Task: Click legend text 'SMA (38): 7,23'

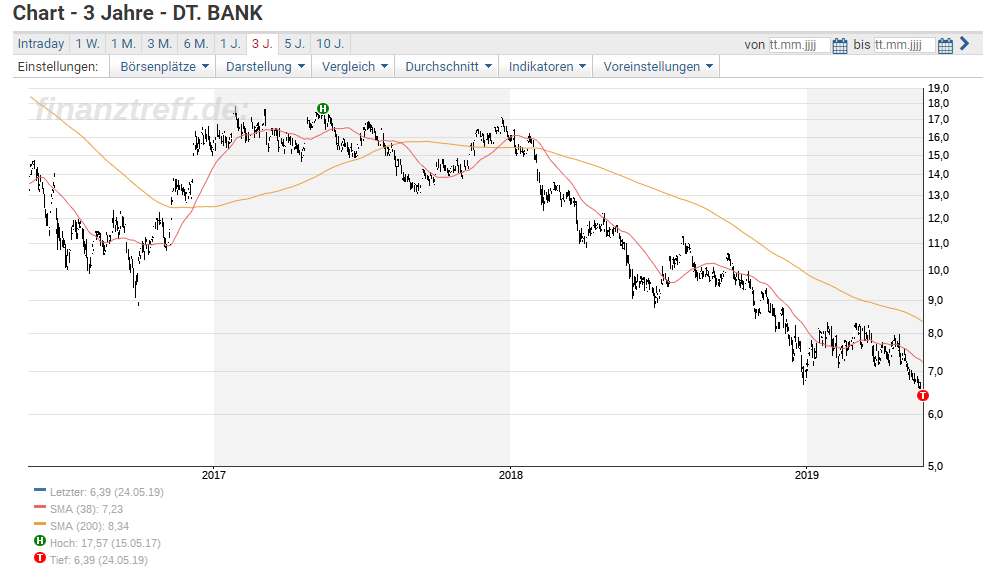Action: [86, 509]
